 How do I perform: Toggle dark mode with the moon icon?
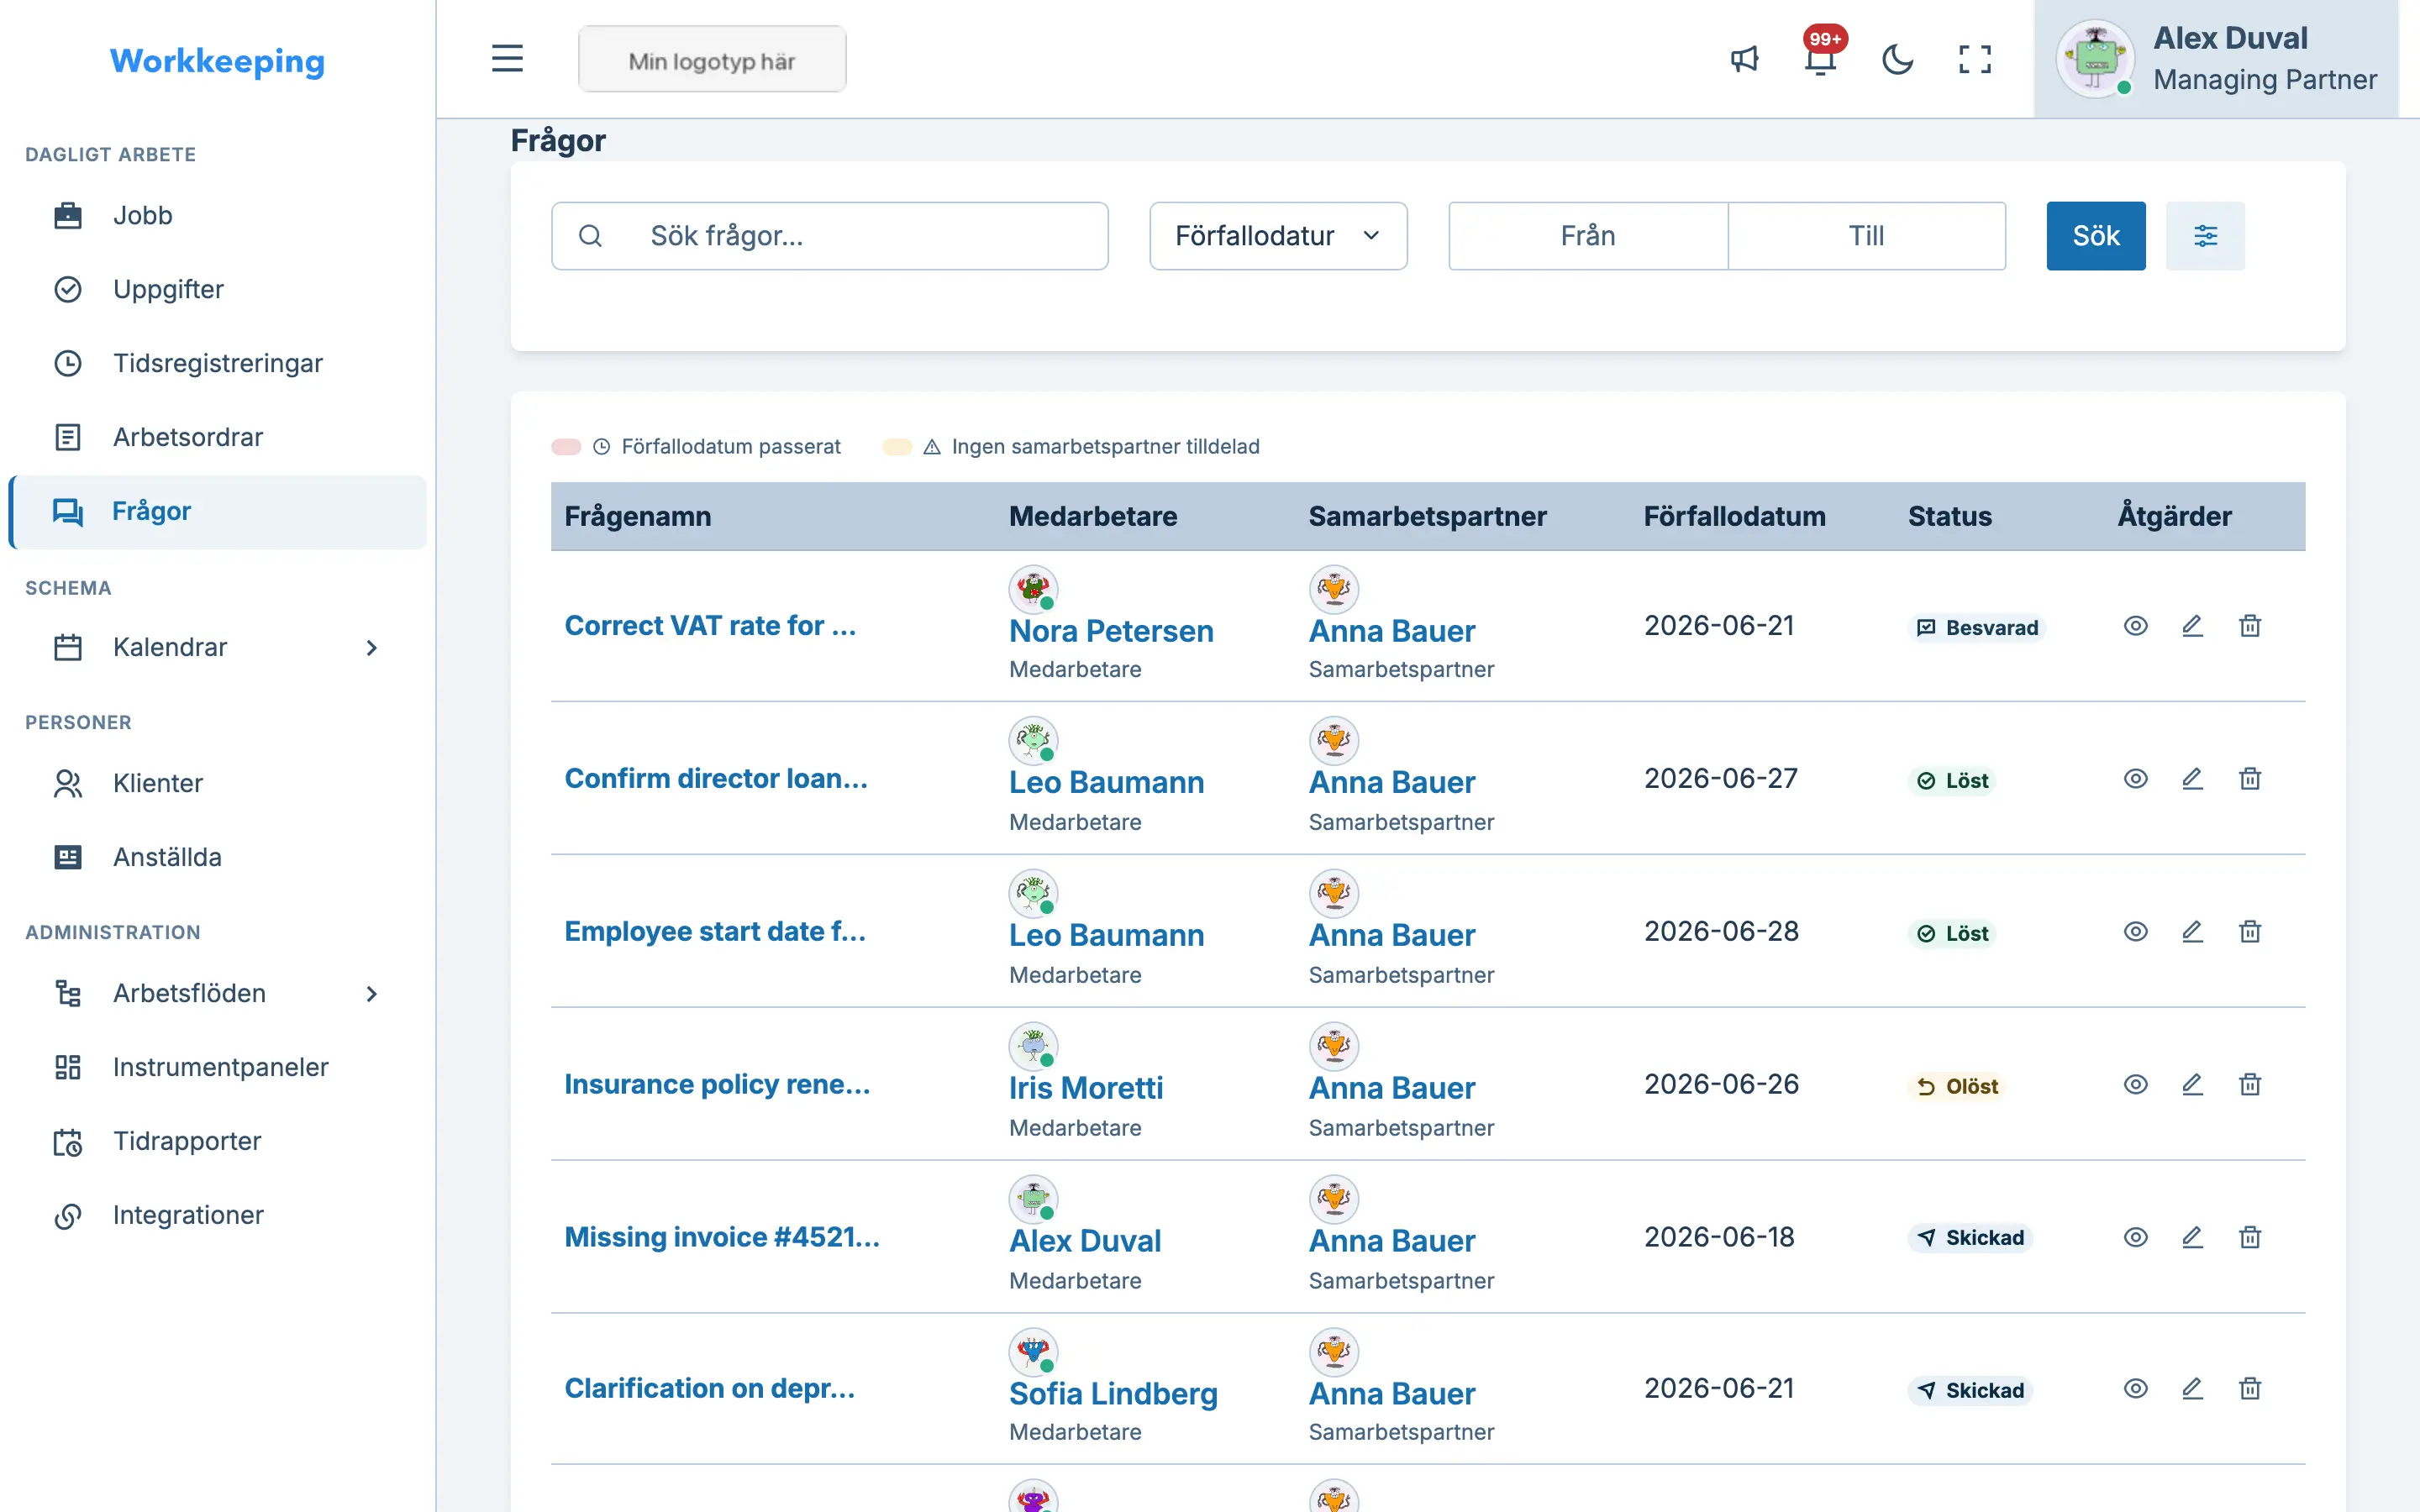coord(1897,59)
